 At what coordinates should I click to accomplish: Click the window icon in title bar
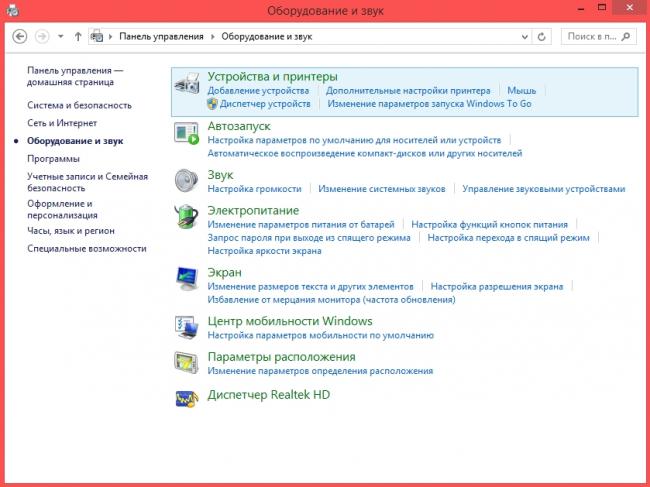pyautogui.click(x=12, y=10)
